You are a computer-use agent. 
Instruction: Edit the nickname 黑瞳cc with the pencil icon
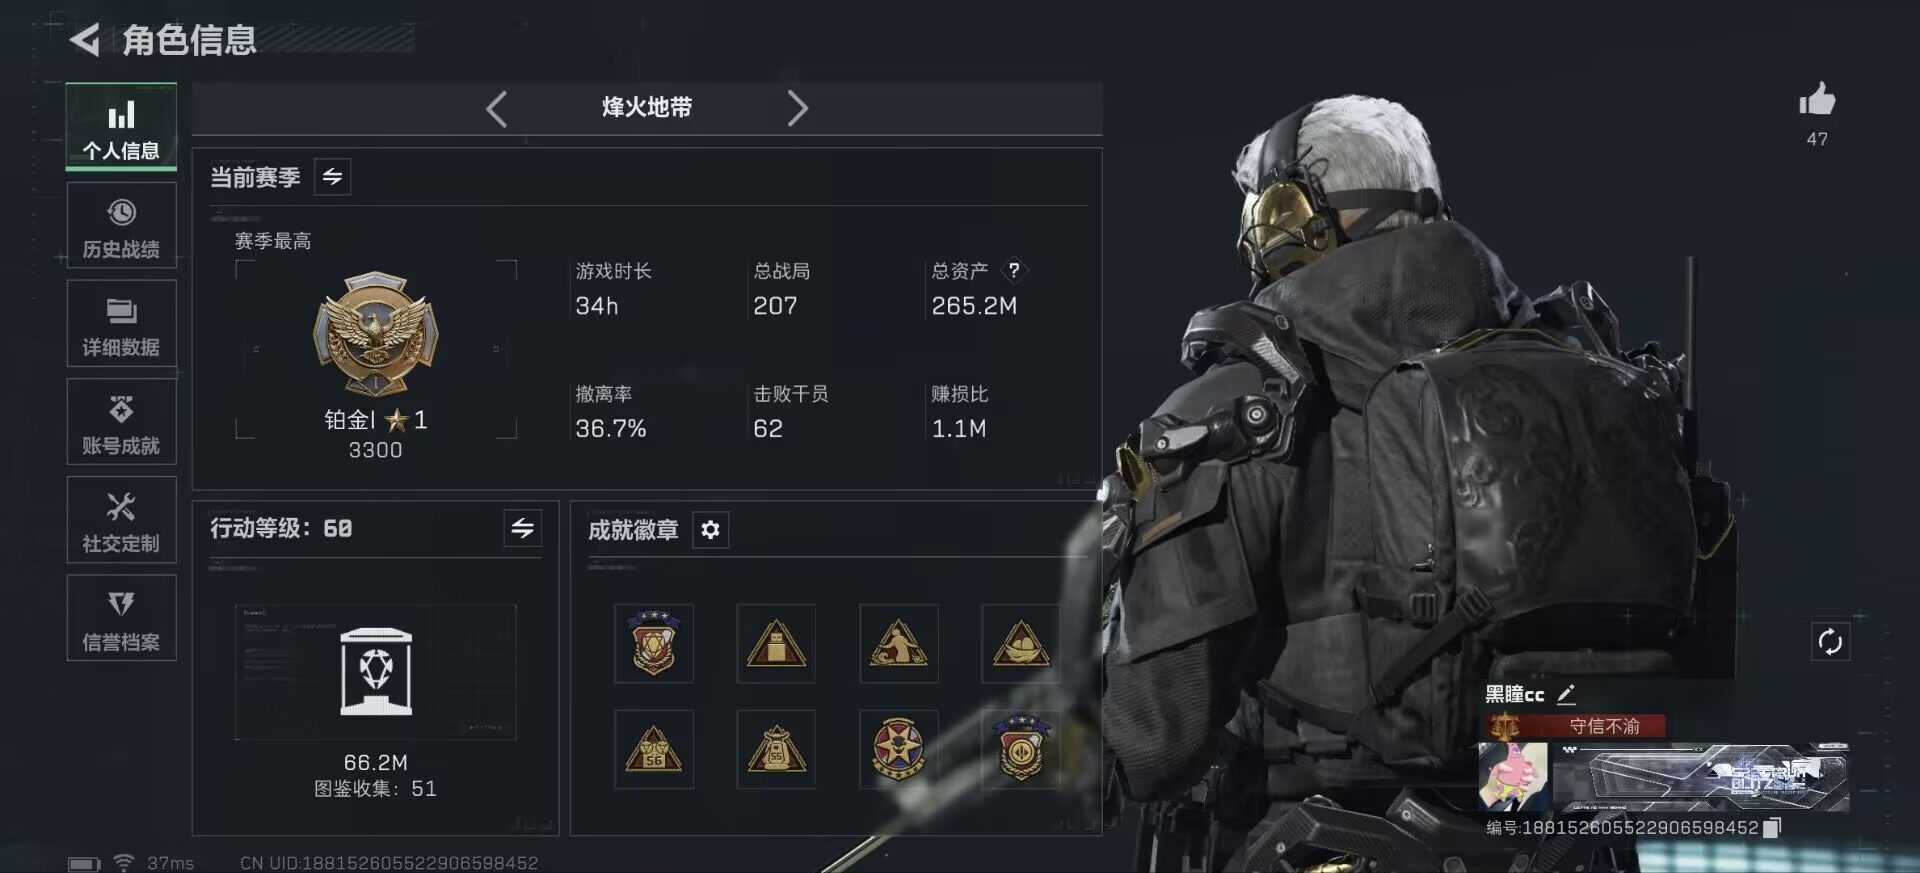click(1566, 694)
